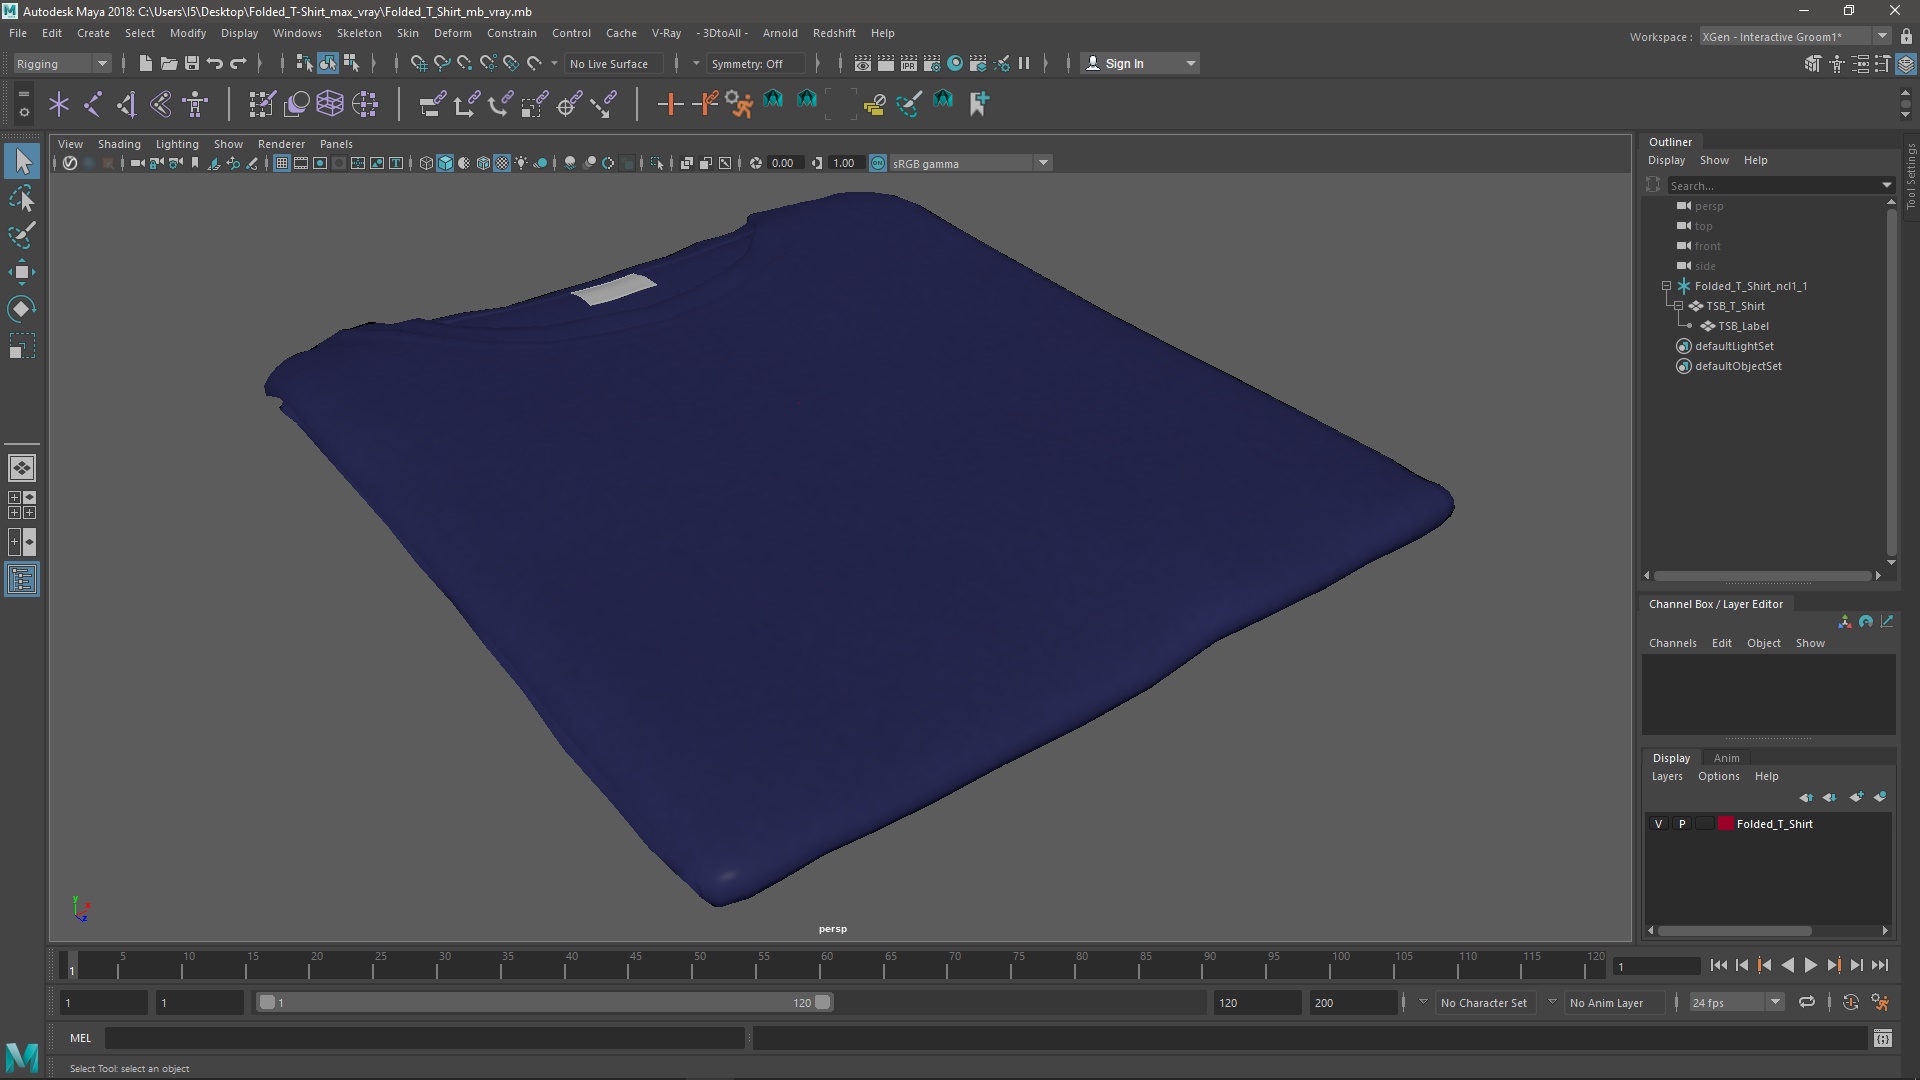Viewport: 1920px width, 1080px height.
Task: Open the Channel Box Channels menu
Action: click(x=1672, y=643)
